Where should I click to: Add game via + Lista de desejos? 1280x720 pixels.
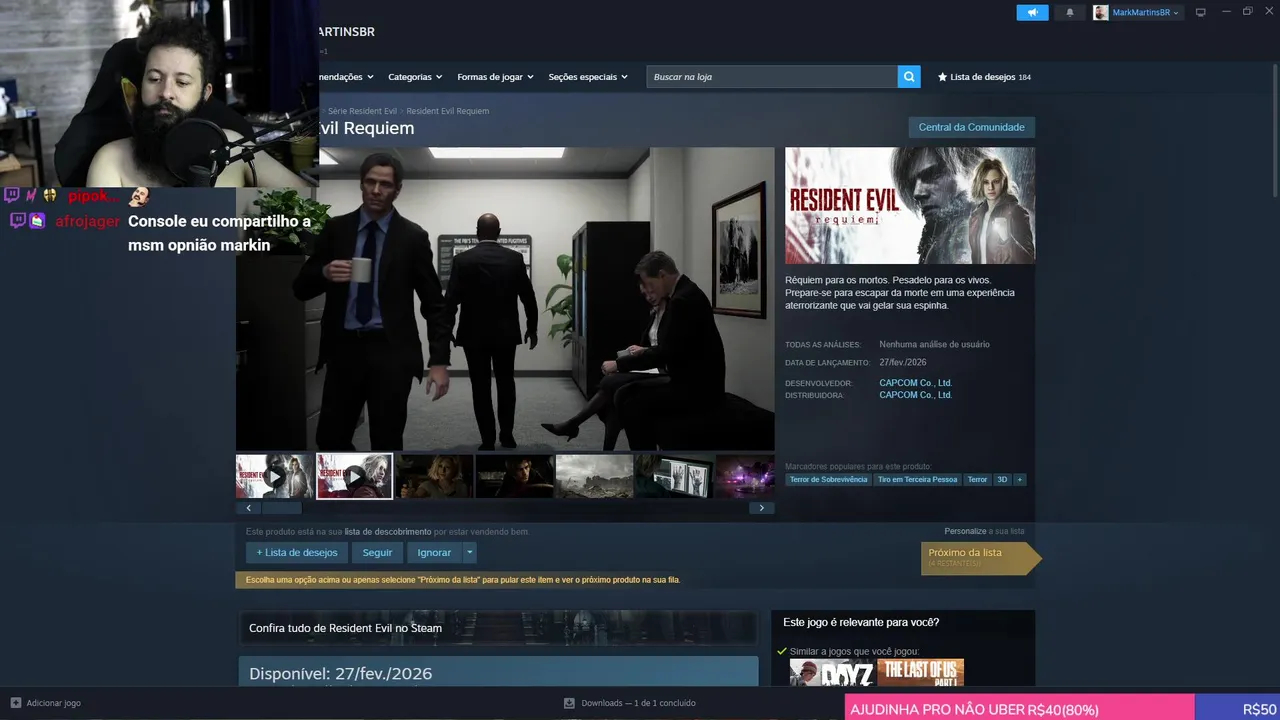pos(297,553)
